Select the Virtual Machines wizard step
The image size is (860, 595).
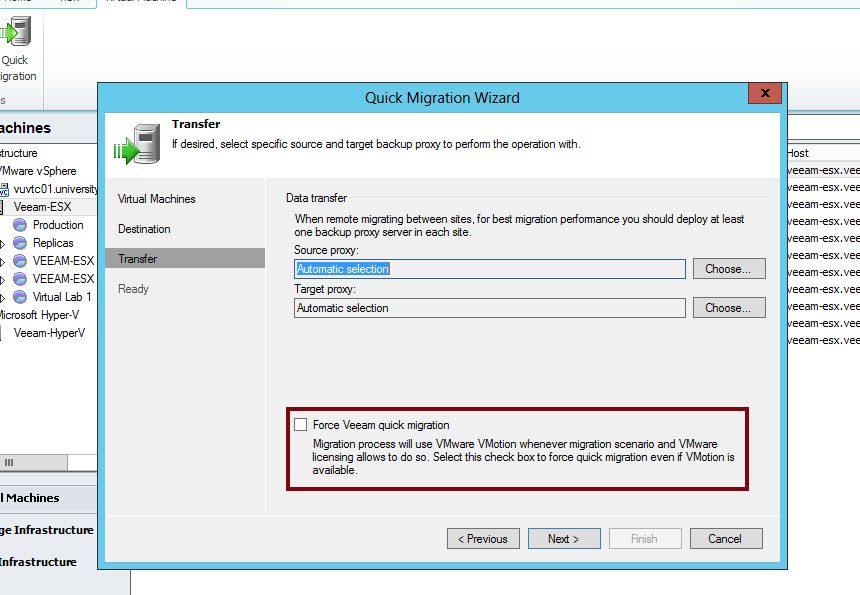[157, 199]
